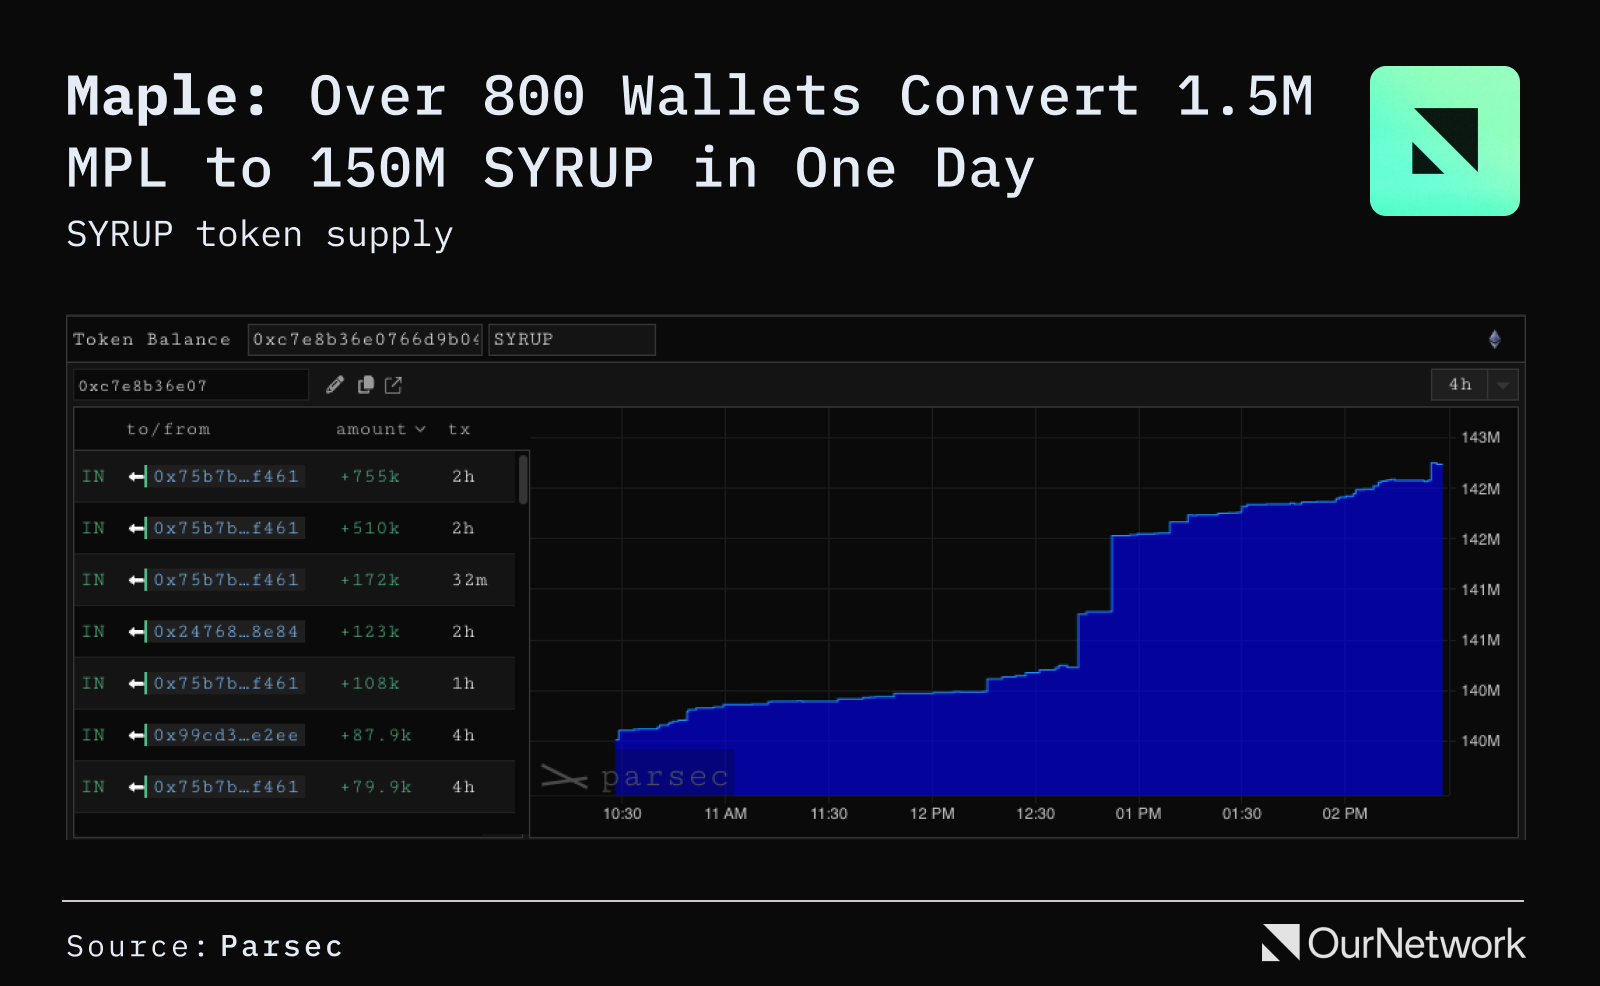This screenshot has width=1600, height=986.
Task: Click the inbound arrow icon in the +87.9k row
Action: coord(138,736)
